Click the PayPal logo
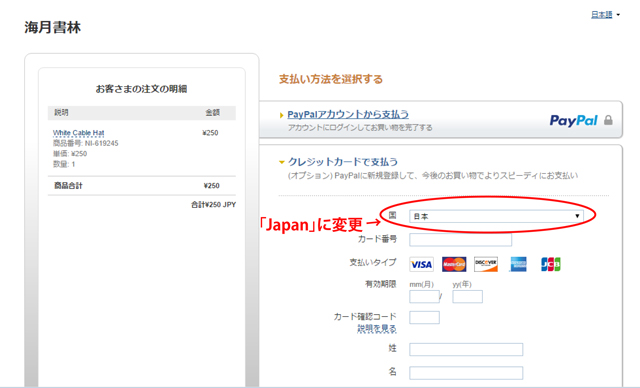 573,120
